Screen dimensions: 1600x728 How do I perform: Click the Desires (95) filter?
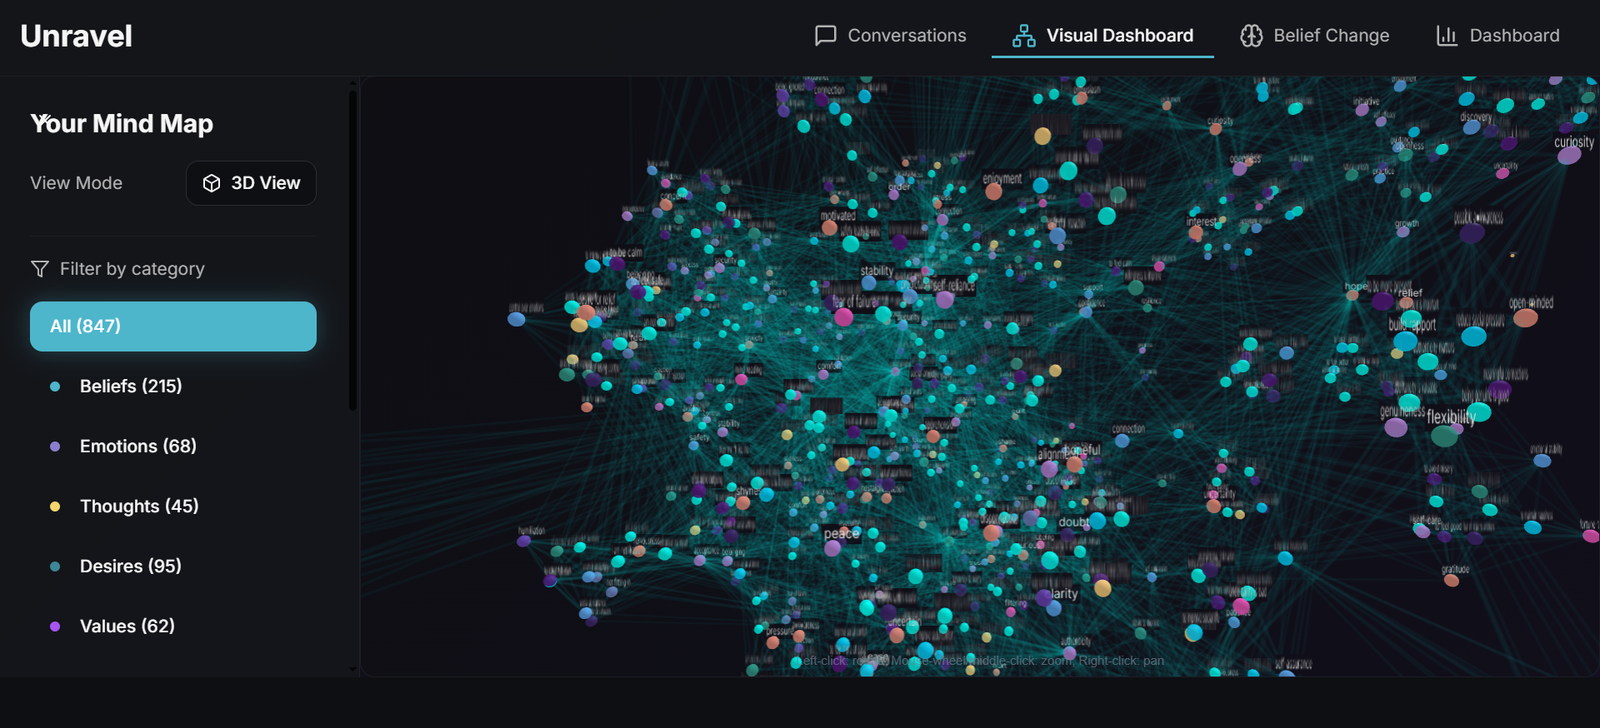(131, 566)
